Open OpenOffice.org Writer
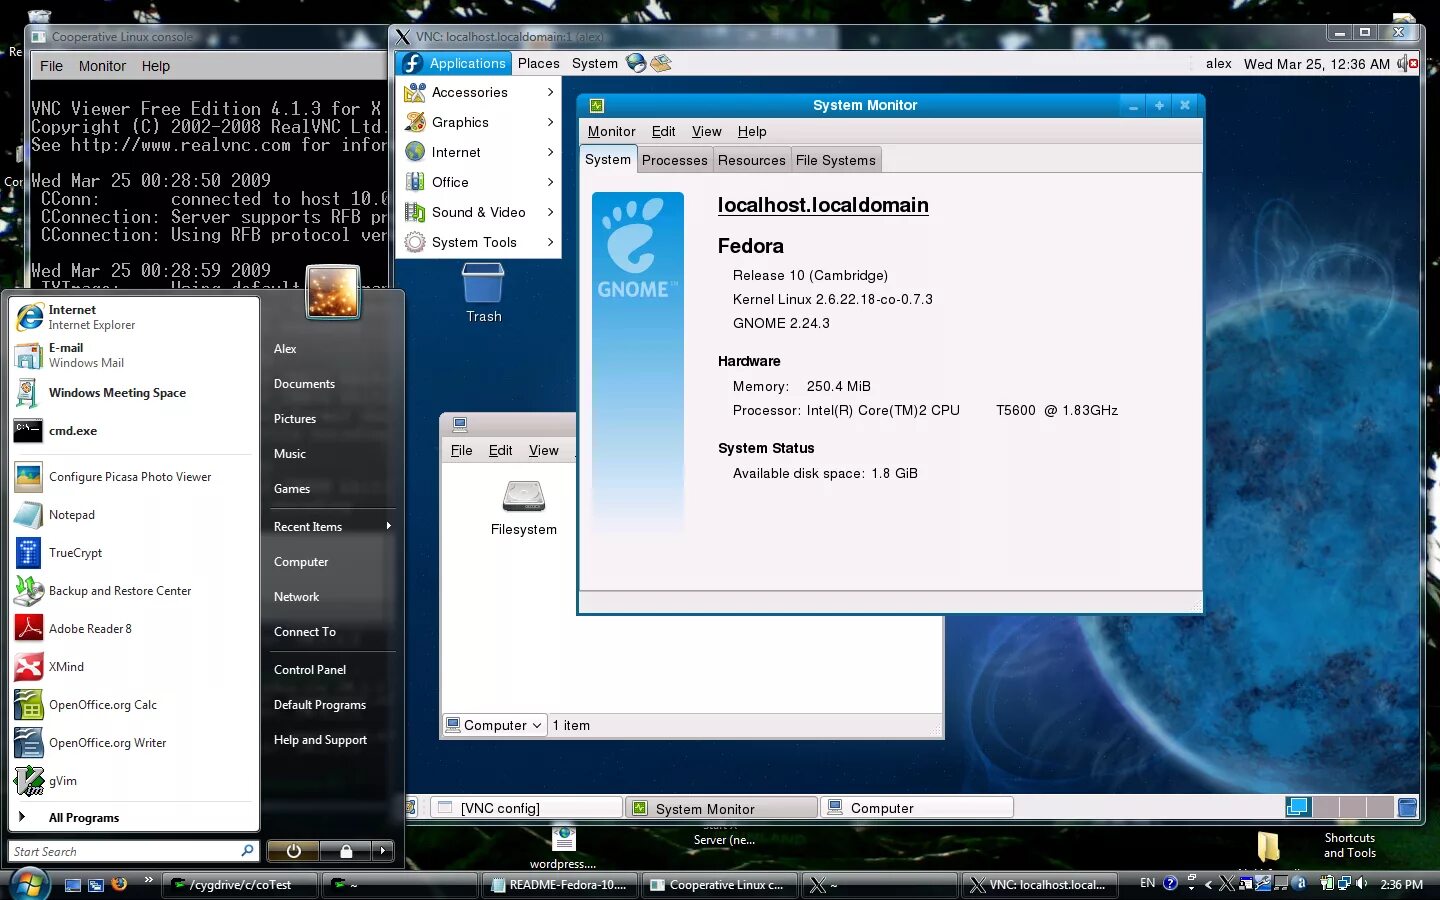Viewport: 1440px width, 900px height. (x=133, y=743)
